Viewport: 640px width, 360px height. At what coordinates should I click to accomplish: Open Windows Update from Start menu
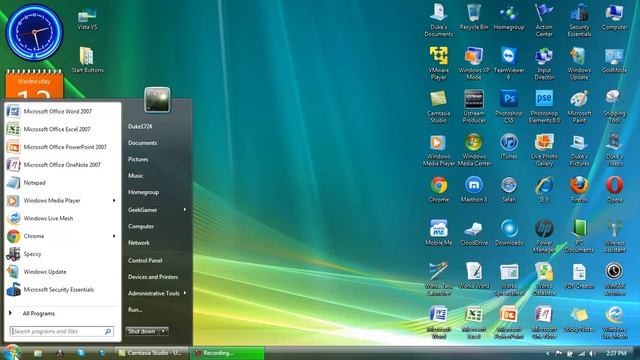pyautogui.click(x=62, y=271)
